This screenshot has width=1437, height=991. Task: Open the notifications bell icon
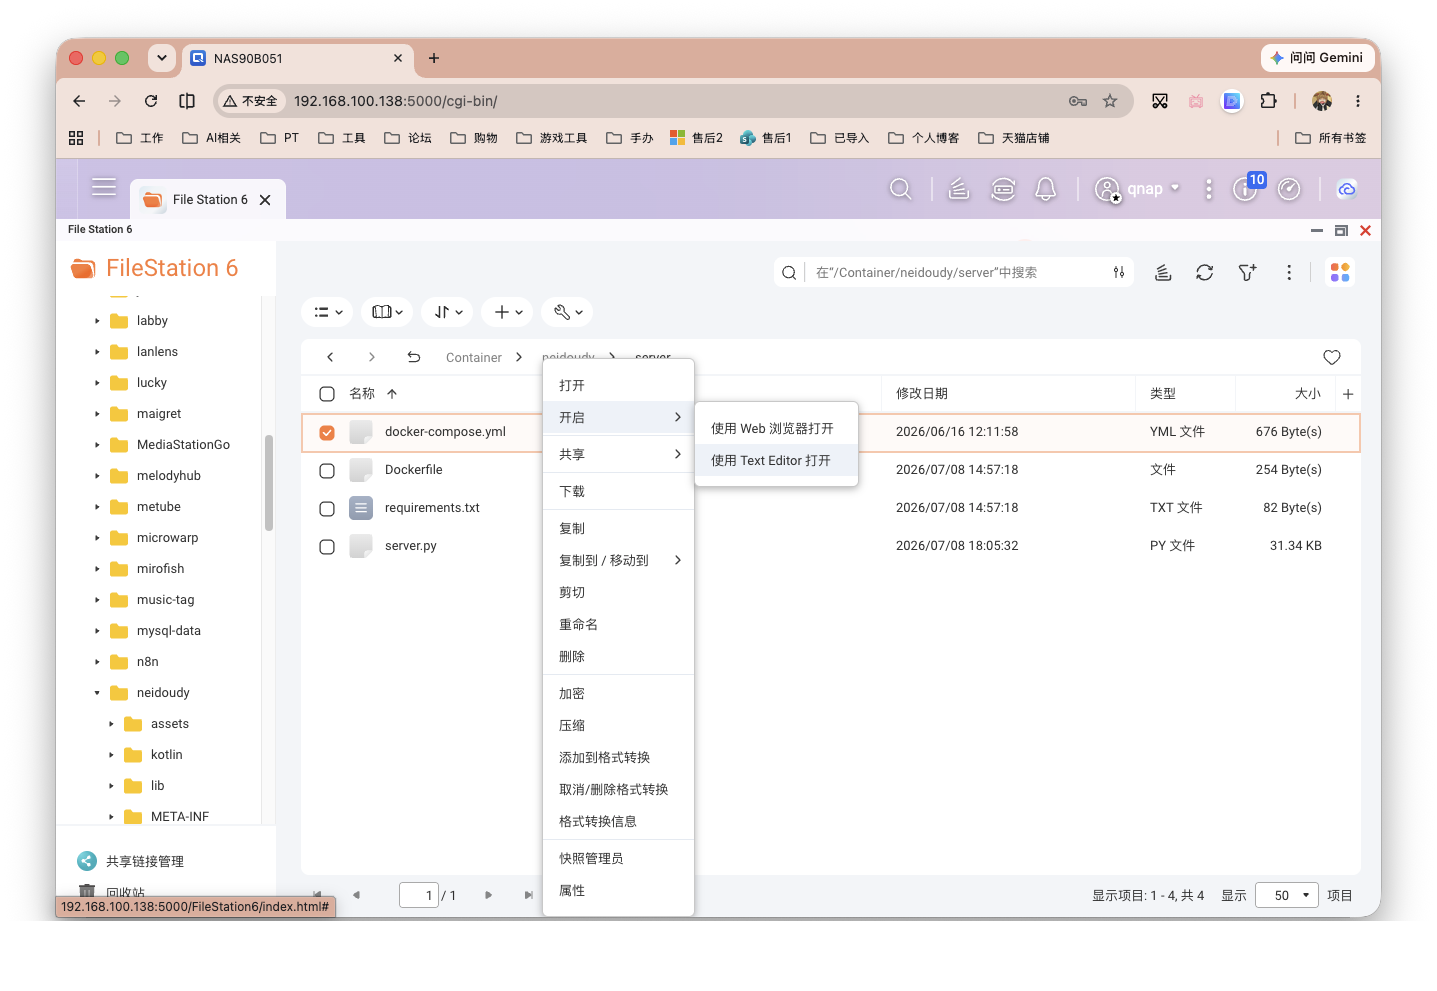[1046, 189]
